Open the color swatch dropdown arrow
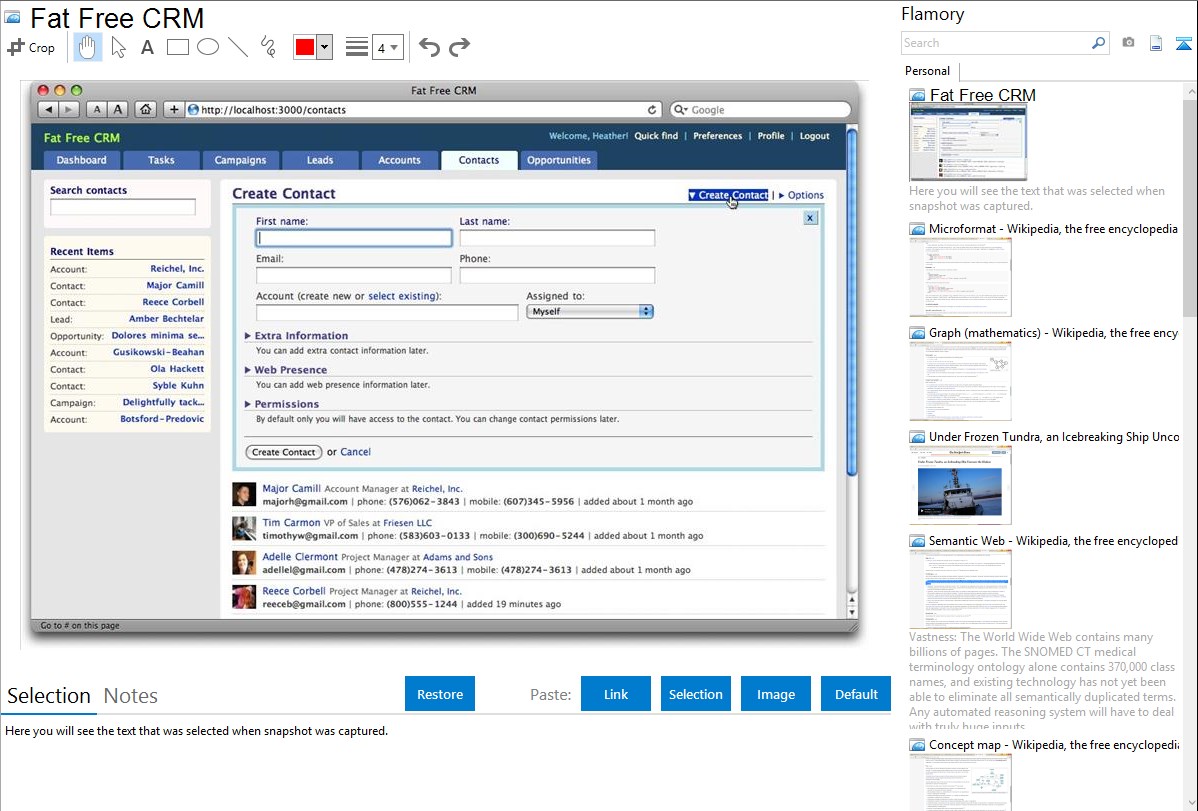Screen dimensions: 1198x811 point(325,47)
